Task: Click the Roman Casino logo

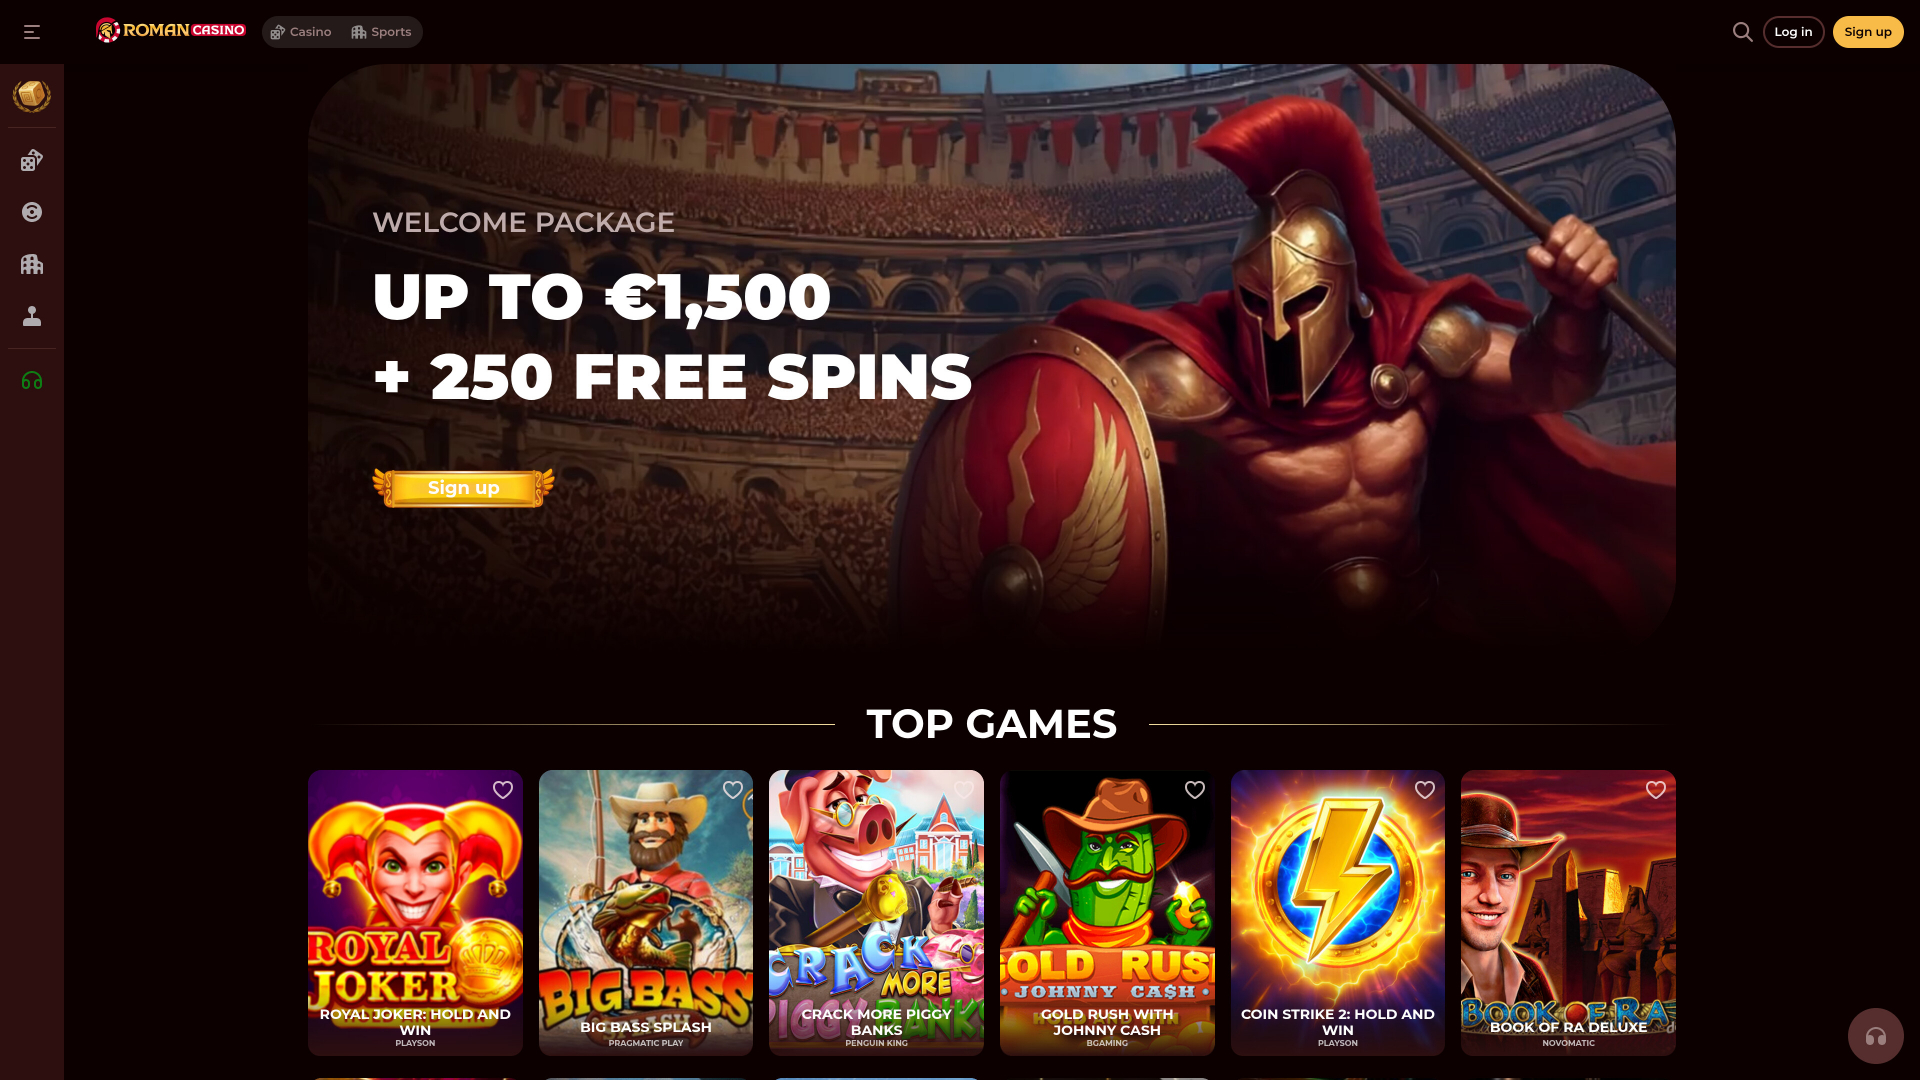Action: pyautogui.click(x=171, y=31)
